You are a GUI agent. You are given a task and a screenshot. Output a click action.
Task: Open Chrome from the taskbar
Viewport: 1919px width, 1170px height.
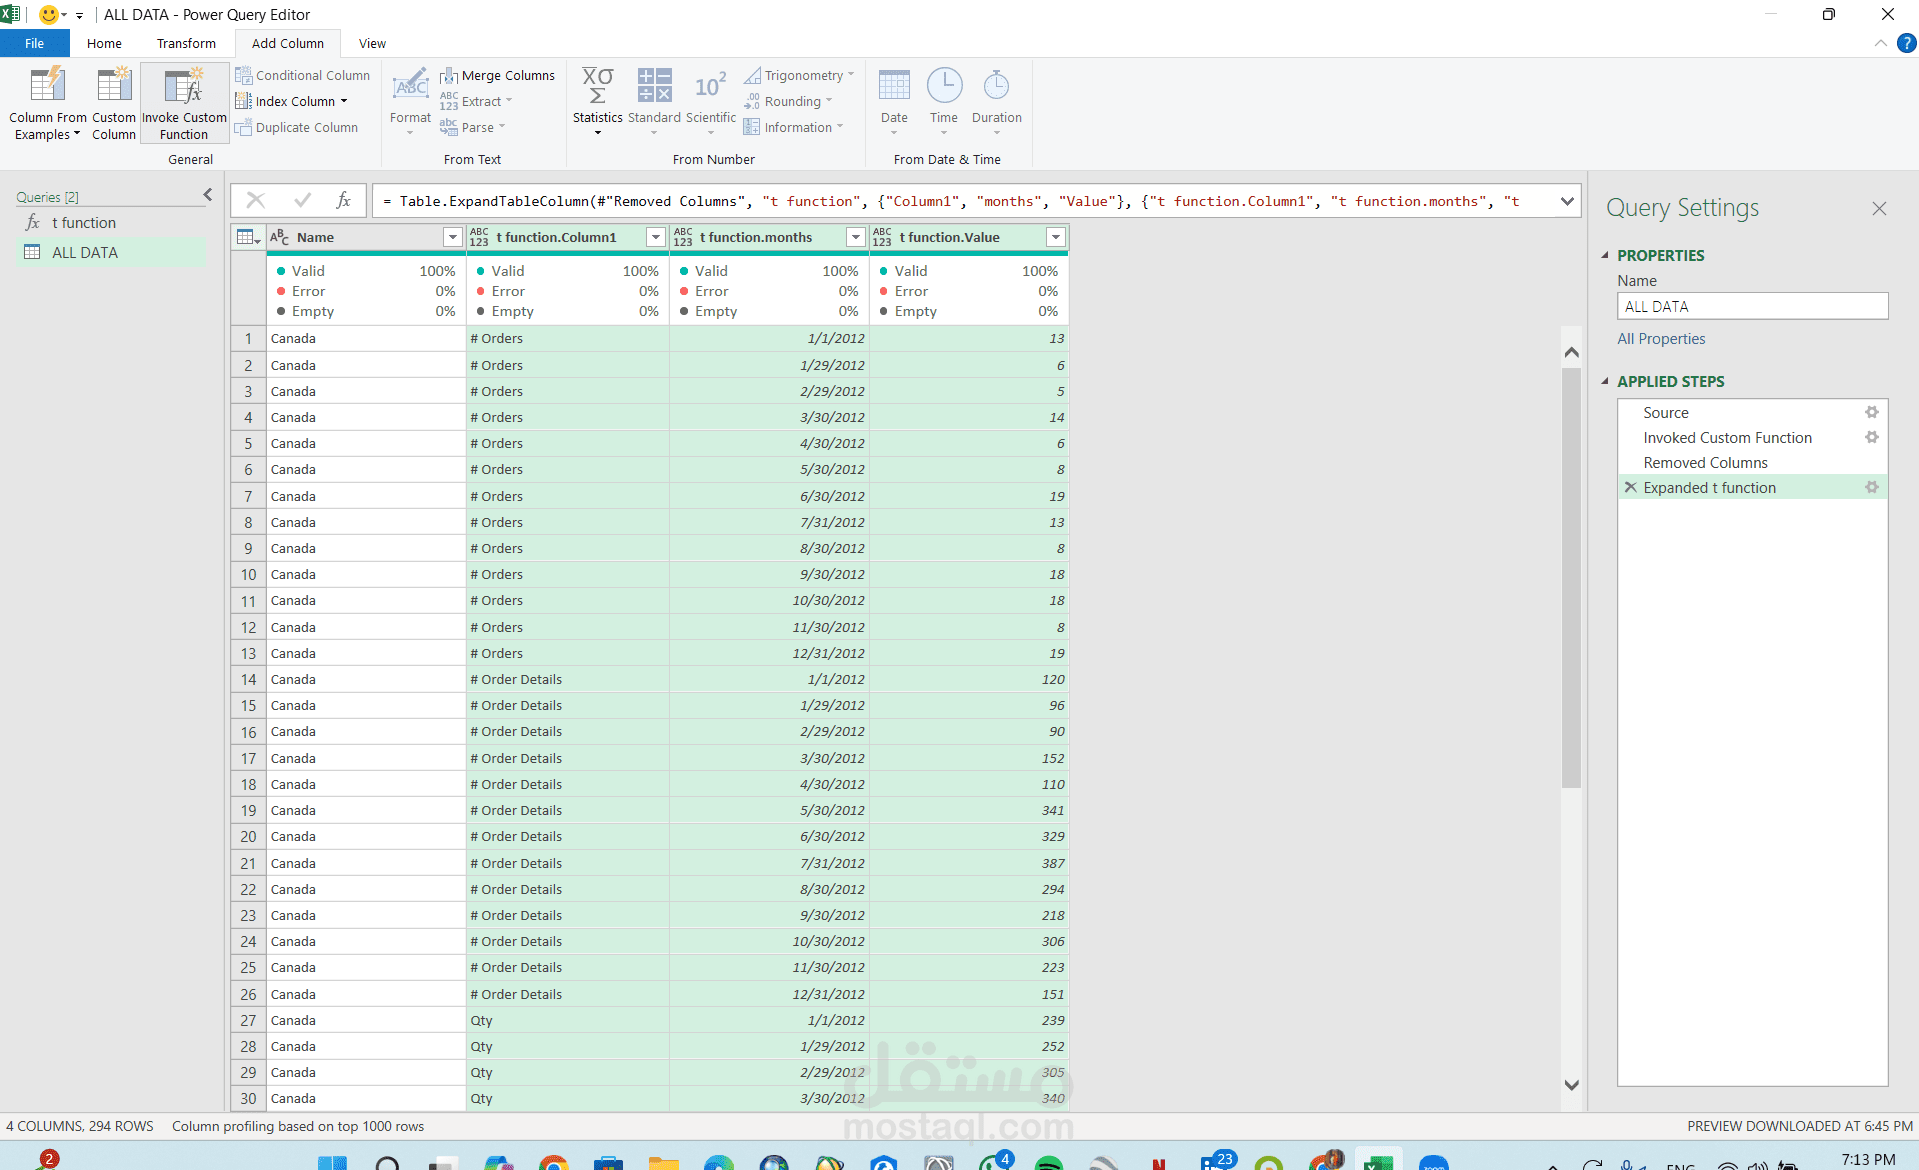pyautogui.click(x=553, y=1162)
